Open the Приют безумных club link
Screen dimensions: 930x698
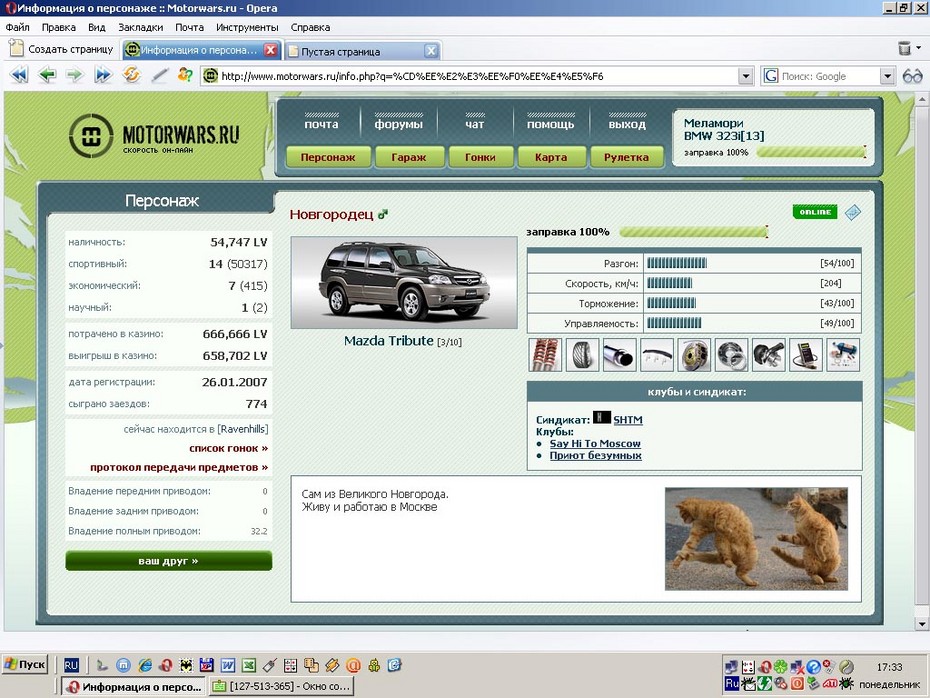tap(595, 455)
